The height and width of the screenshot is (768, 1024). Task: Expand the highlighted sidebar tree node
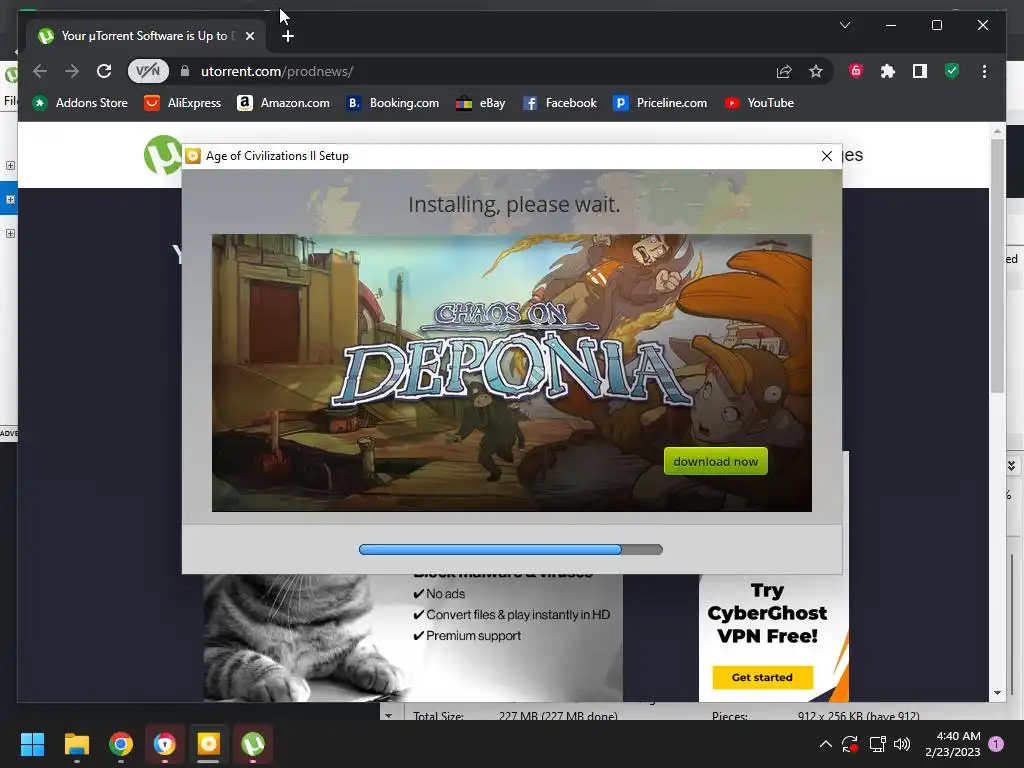pos(10,199)
